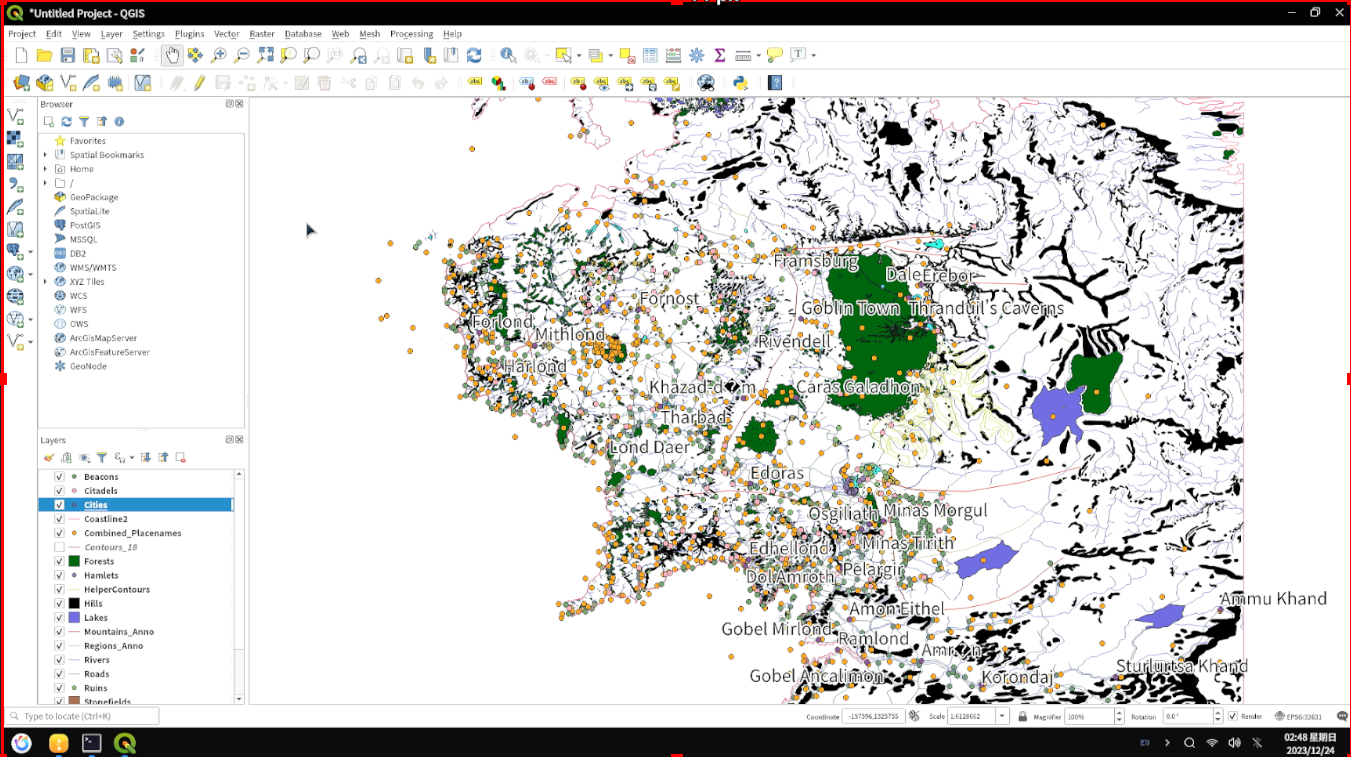This screenshot has width=1351, height=757.
Task: Open the Vector menu
Action: 227,34
